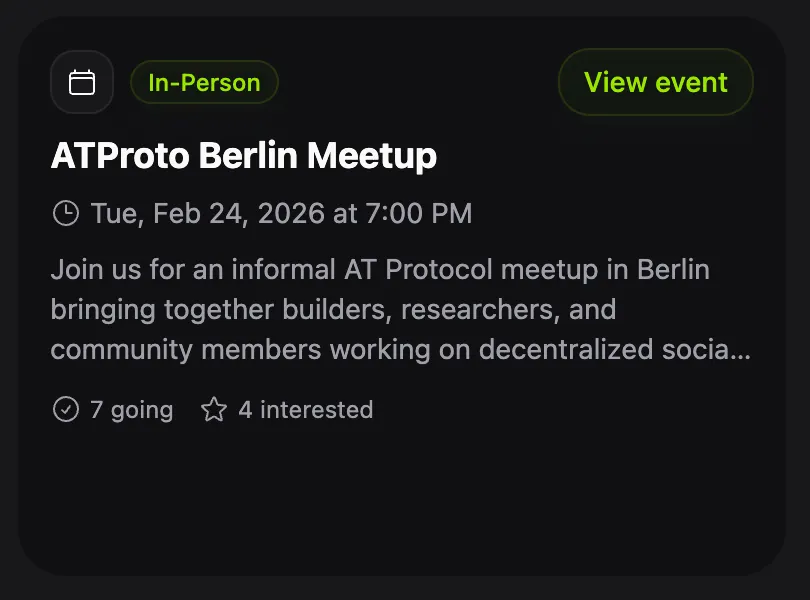The height and width of the screenshot is (600, 810).
Task: Click the clock icon beside the date
Action: (65, 213)
